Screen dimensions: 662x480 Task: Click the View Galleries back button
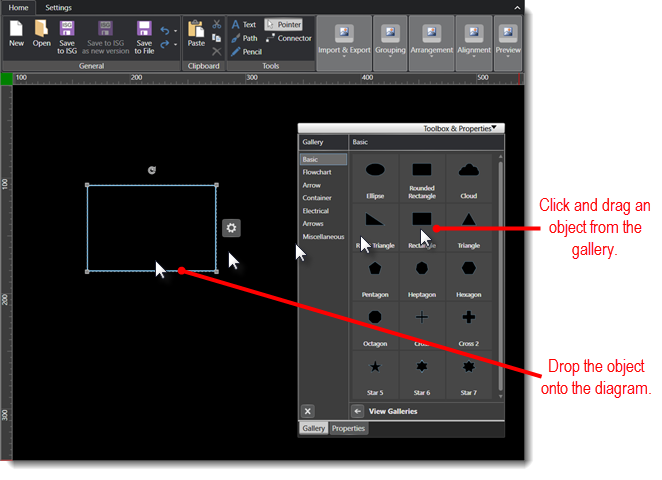pos(357,411)
